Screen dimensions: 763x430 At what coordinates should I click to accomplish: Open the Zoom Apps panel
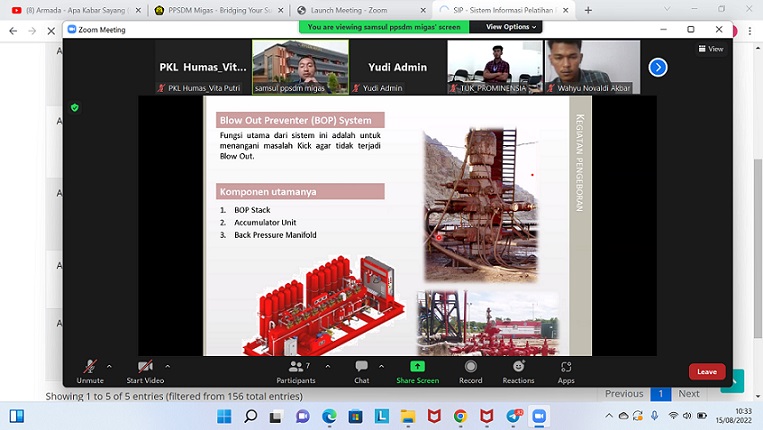[566, 370]
